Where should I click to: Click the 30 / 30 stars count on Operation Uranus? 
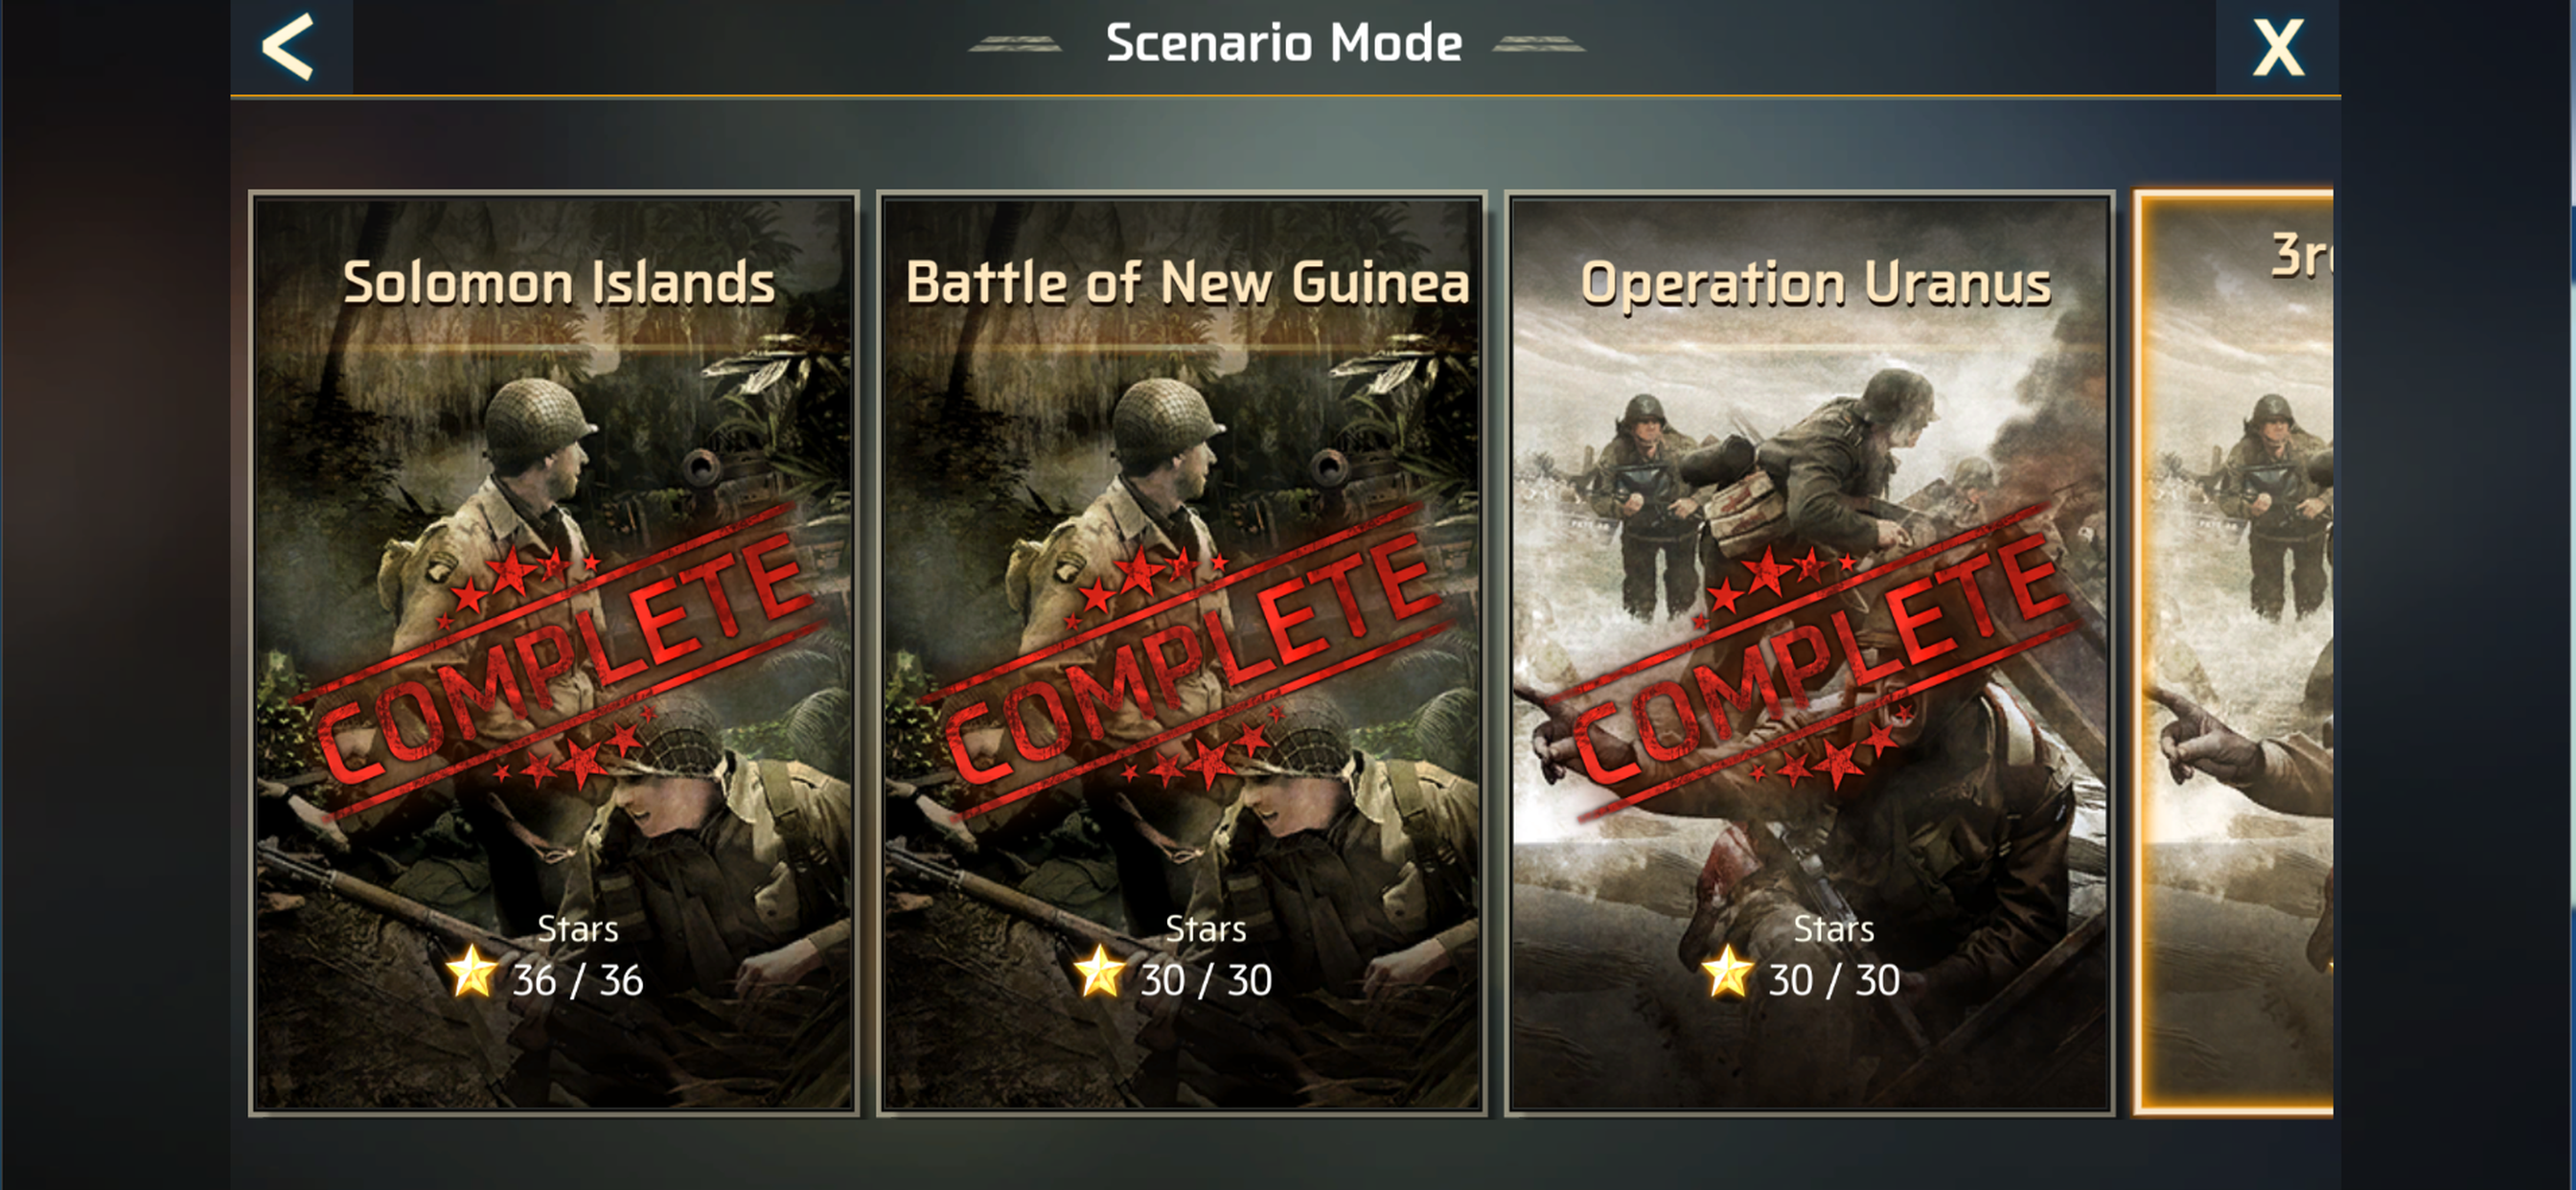coord(1834,981)
